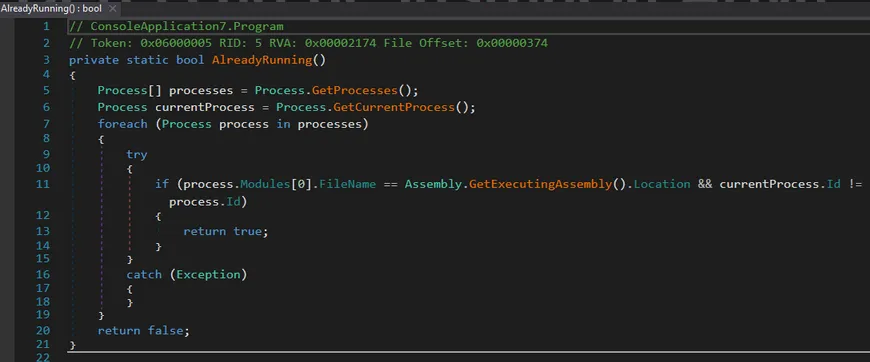
Task: Click the catch keyword
Action: click(x=144, y=274)
